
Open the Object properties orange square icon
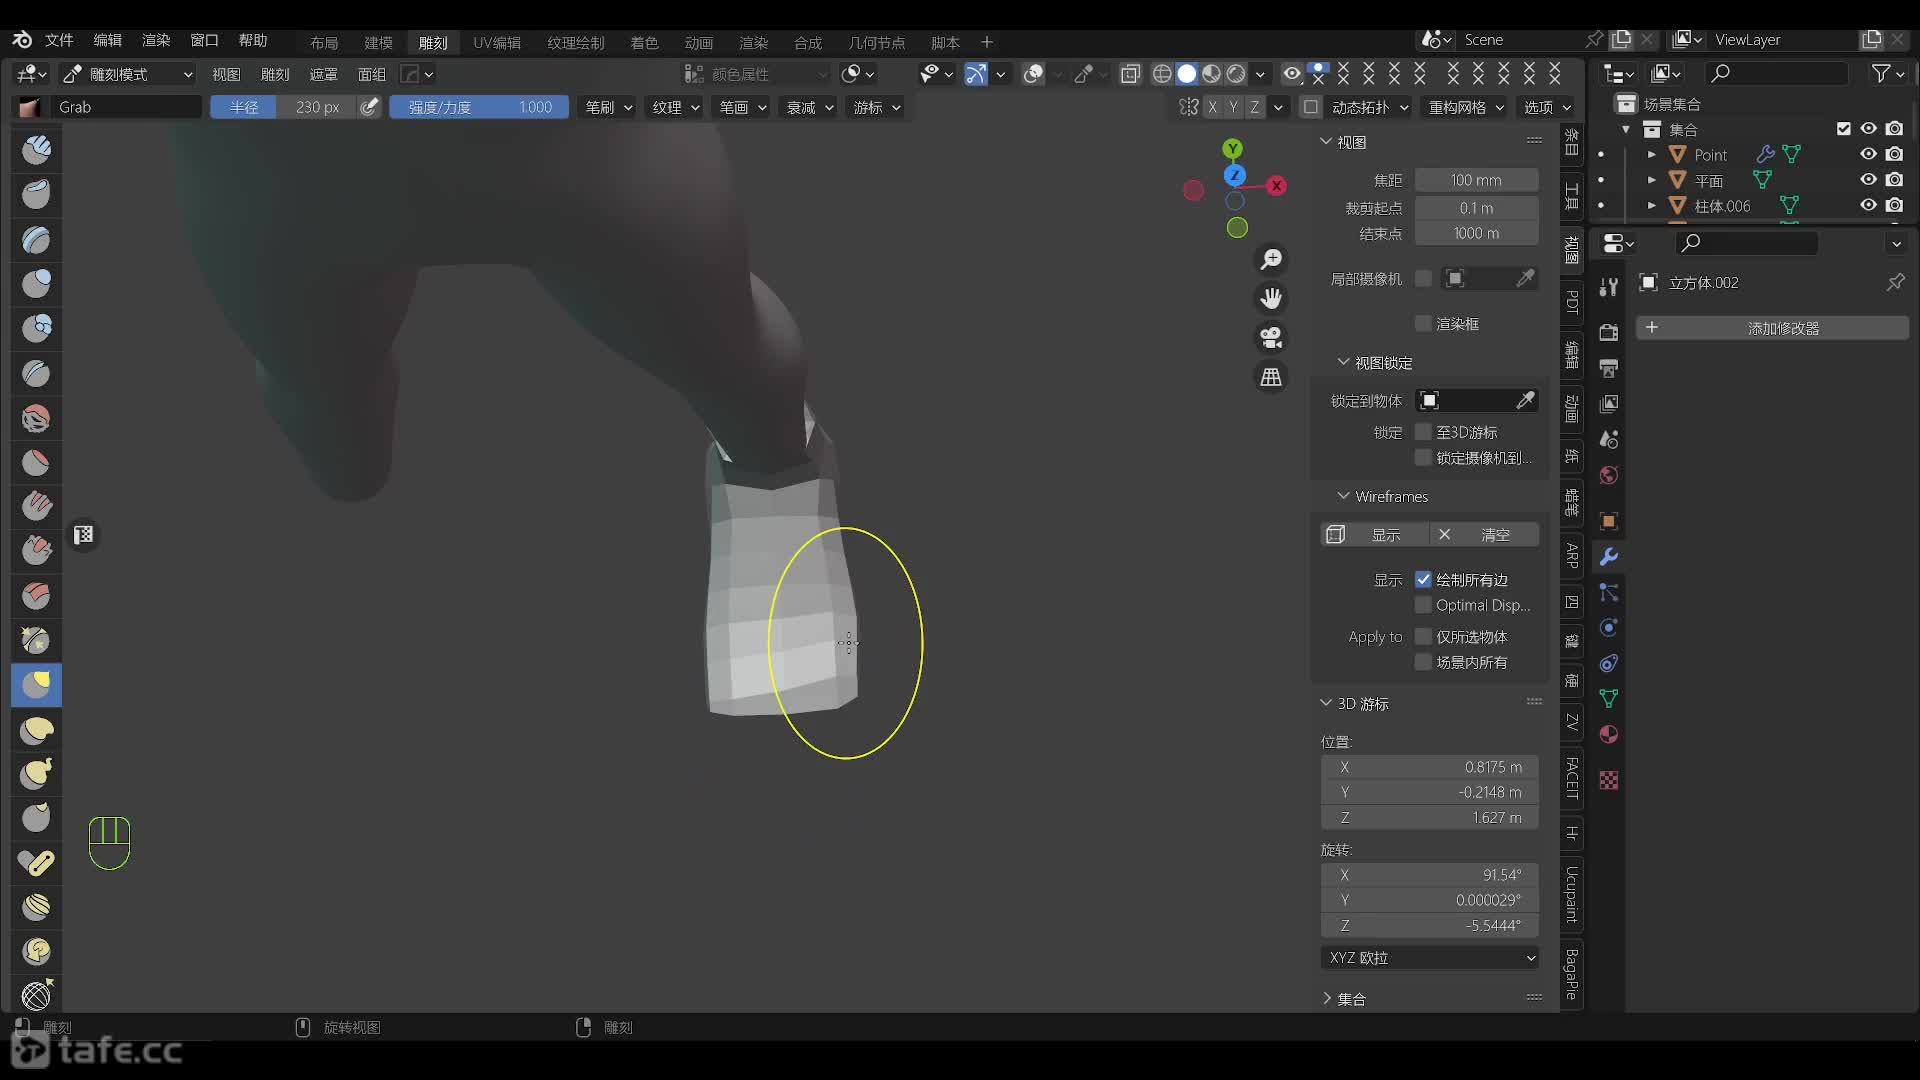pyautogui.click(x=1609, y=521)
